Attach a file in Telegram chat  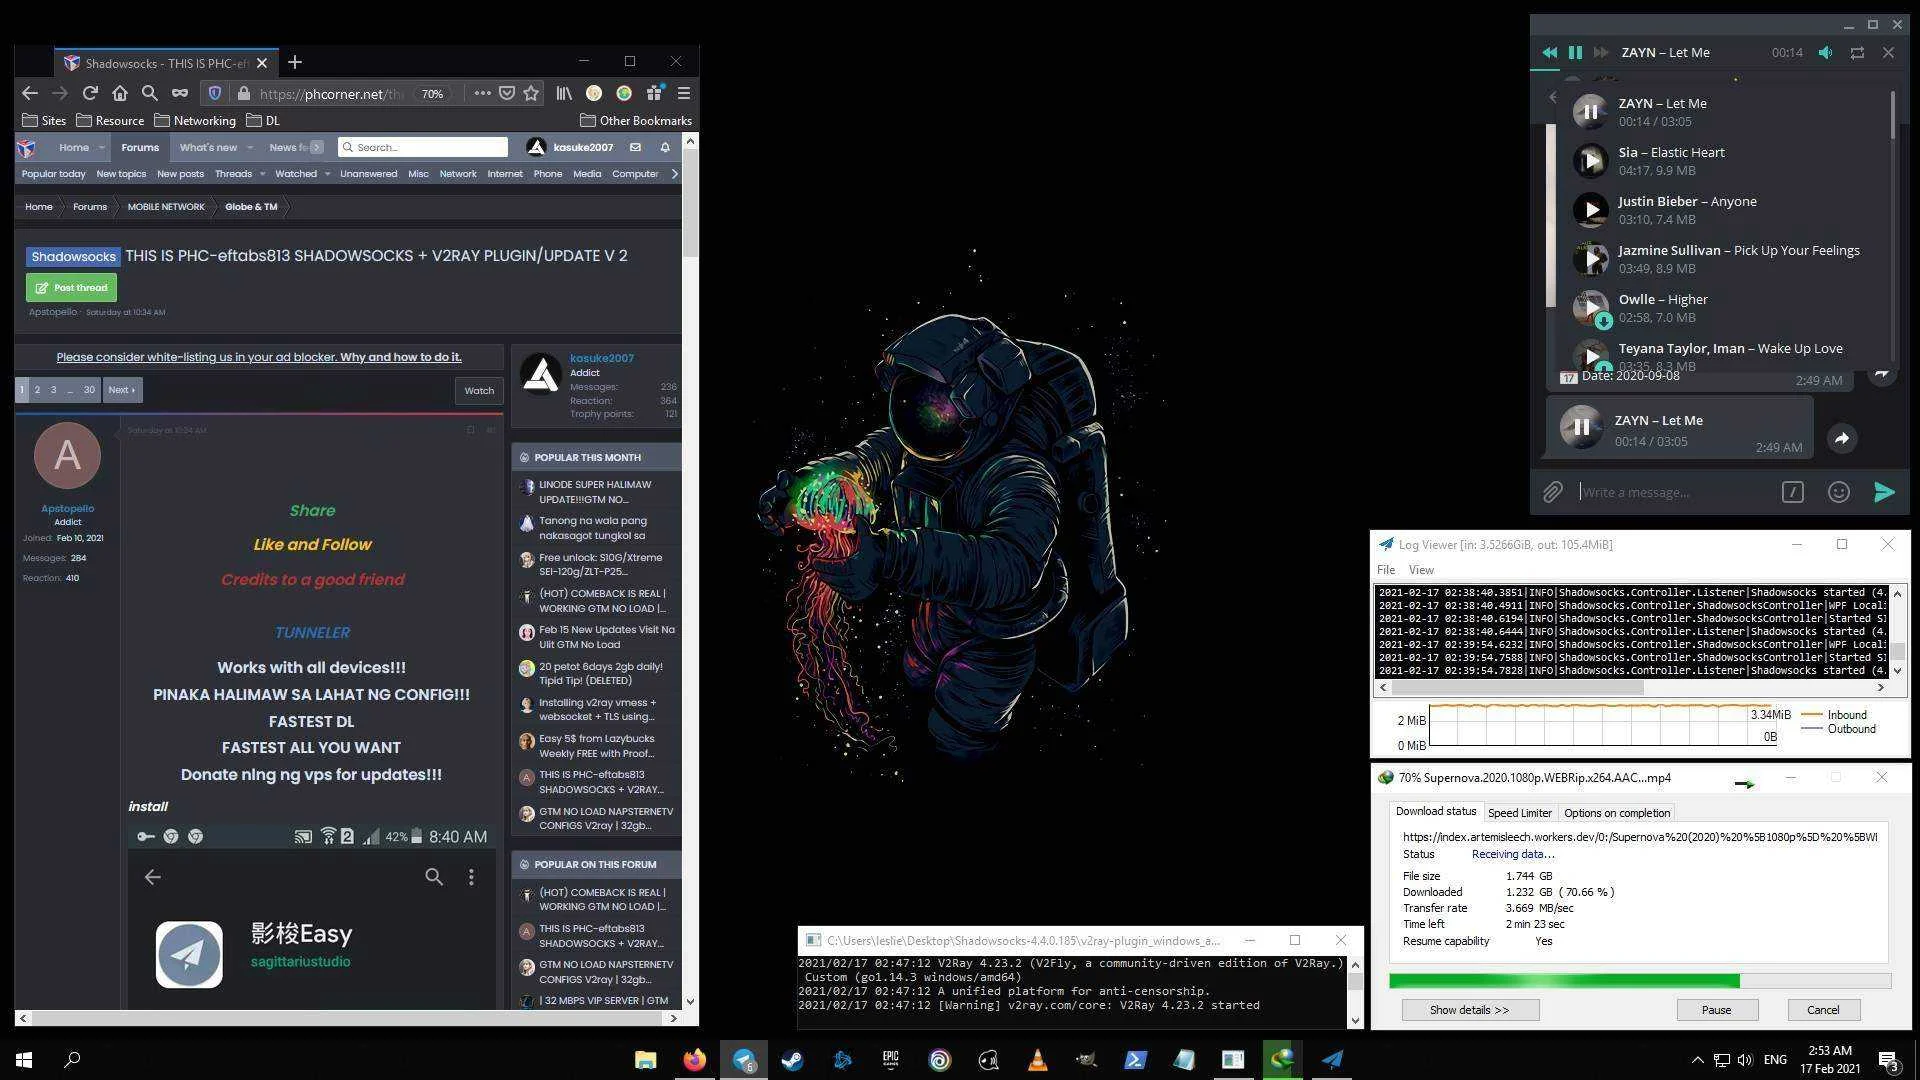pyautogui.click(x=1552, y=492)
